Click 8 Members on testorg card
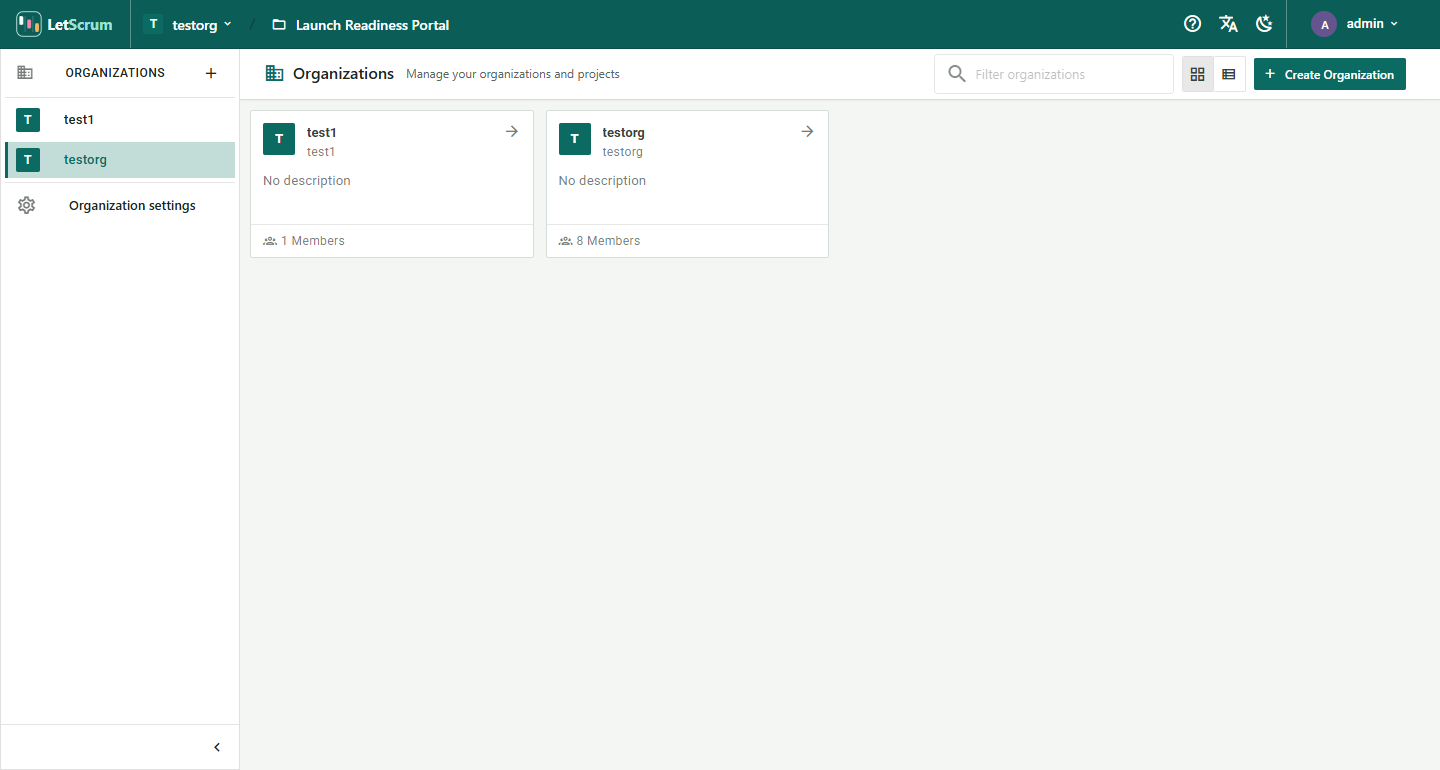Viewport: 1440px width, 770px height. [x=608, y=241]
